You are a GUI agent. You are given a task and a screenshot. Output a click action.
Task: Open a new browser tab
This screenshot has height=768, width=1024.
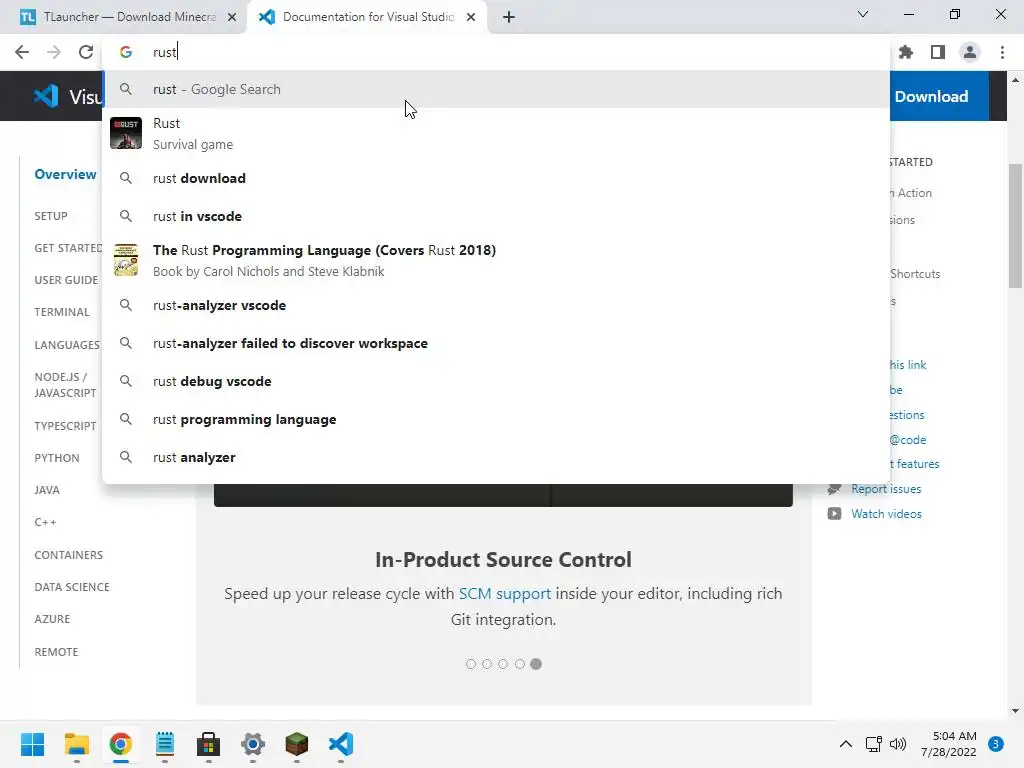(x=509, y=17)
